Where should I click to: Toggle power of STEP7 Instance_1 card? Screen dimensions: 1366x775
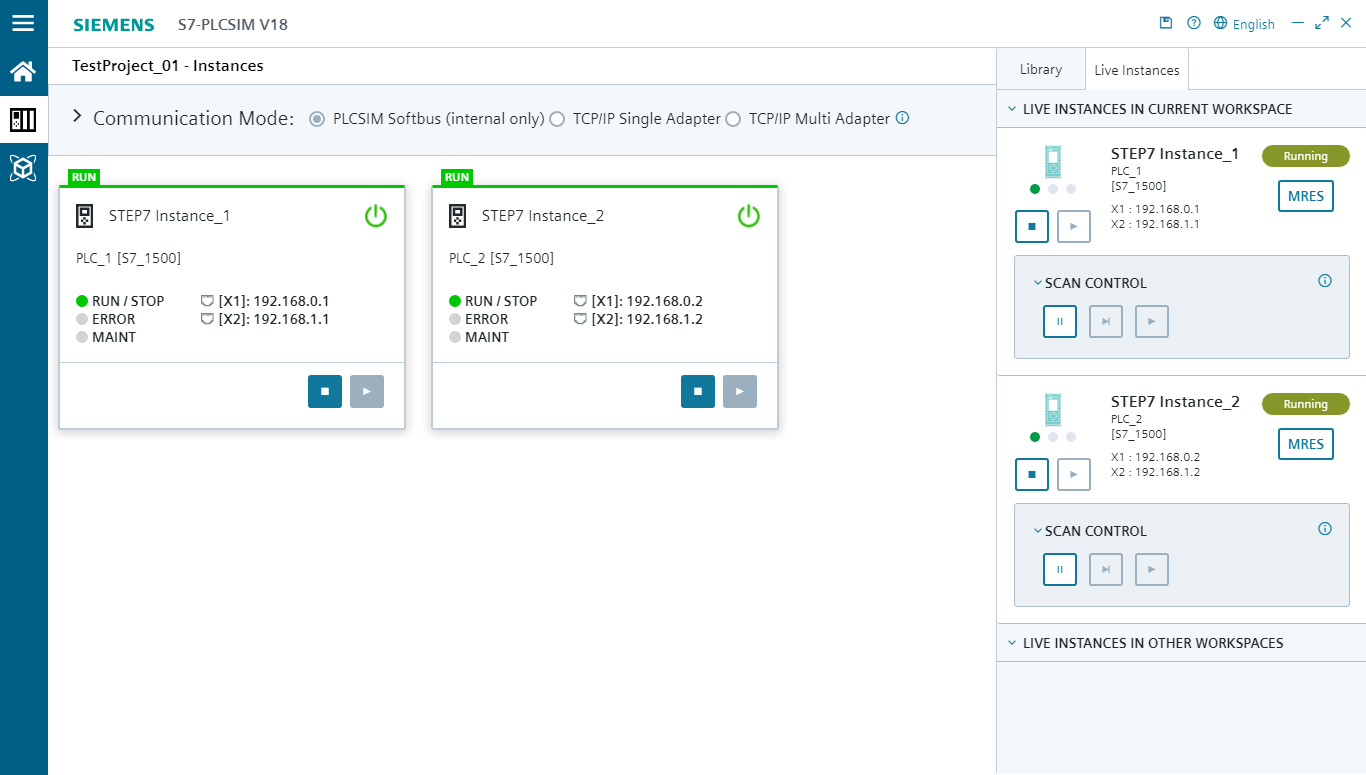tap(375, 215)
